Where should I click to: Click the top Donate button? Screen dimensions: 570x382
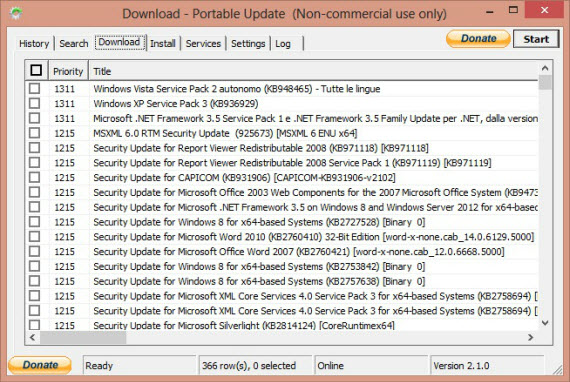point(478,39)
